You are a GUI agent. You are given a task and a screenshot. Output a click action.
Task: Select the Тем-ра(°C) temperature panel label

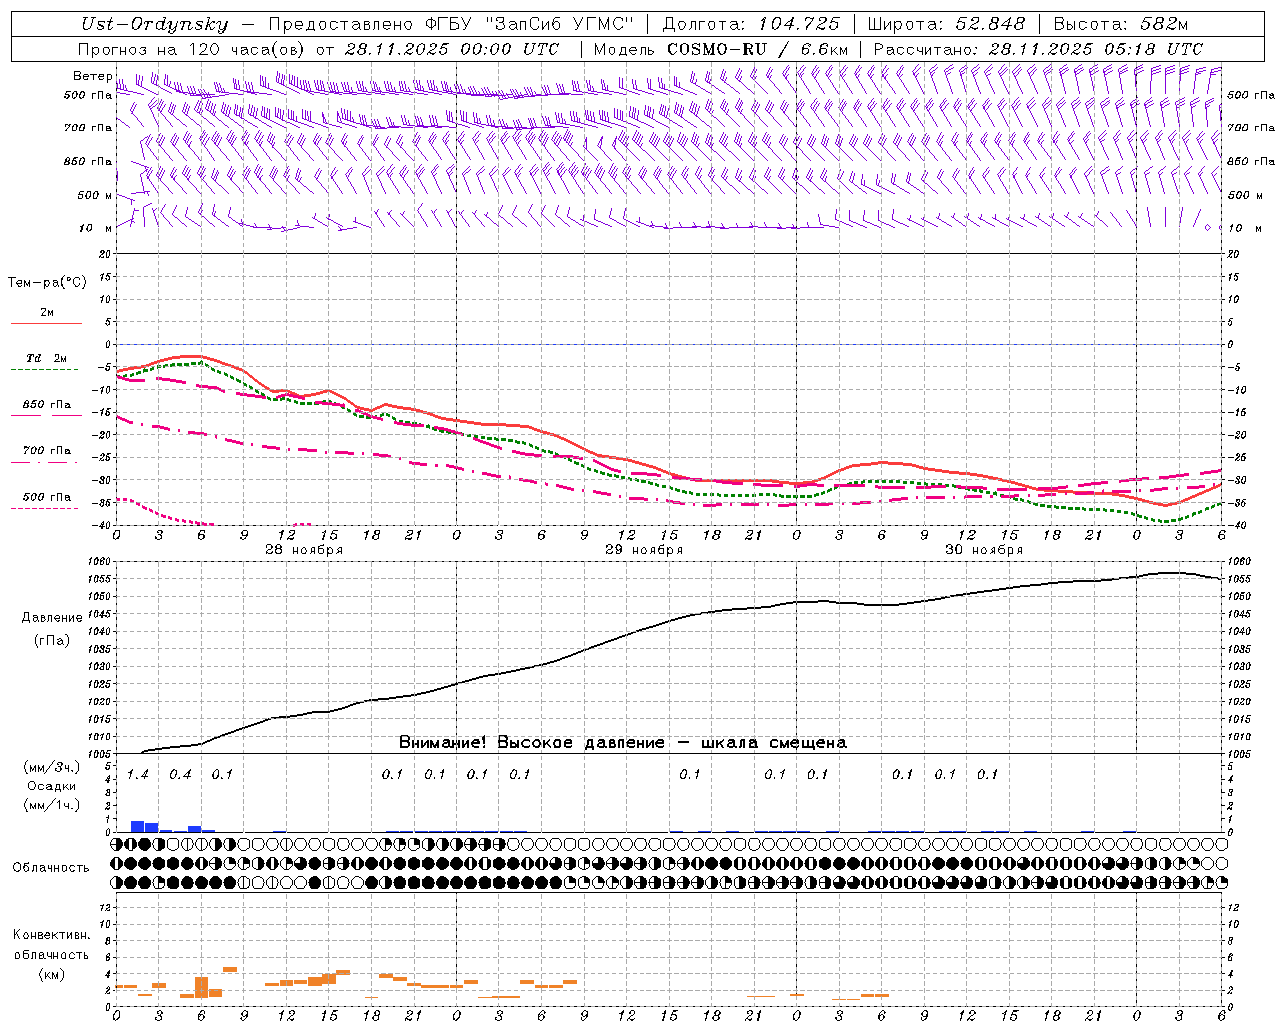tap(47, 283)
